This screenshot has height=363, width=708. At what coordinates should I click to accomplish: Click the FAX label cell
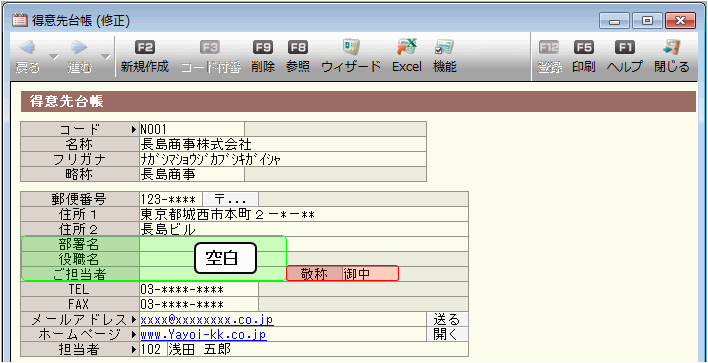(x=80, y=304)
